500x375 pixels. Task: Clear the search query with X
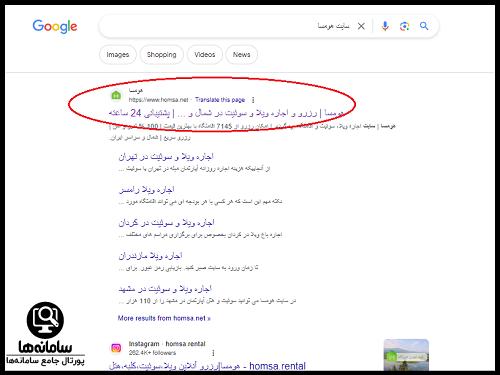pos(361,26)
